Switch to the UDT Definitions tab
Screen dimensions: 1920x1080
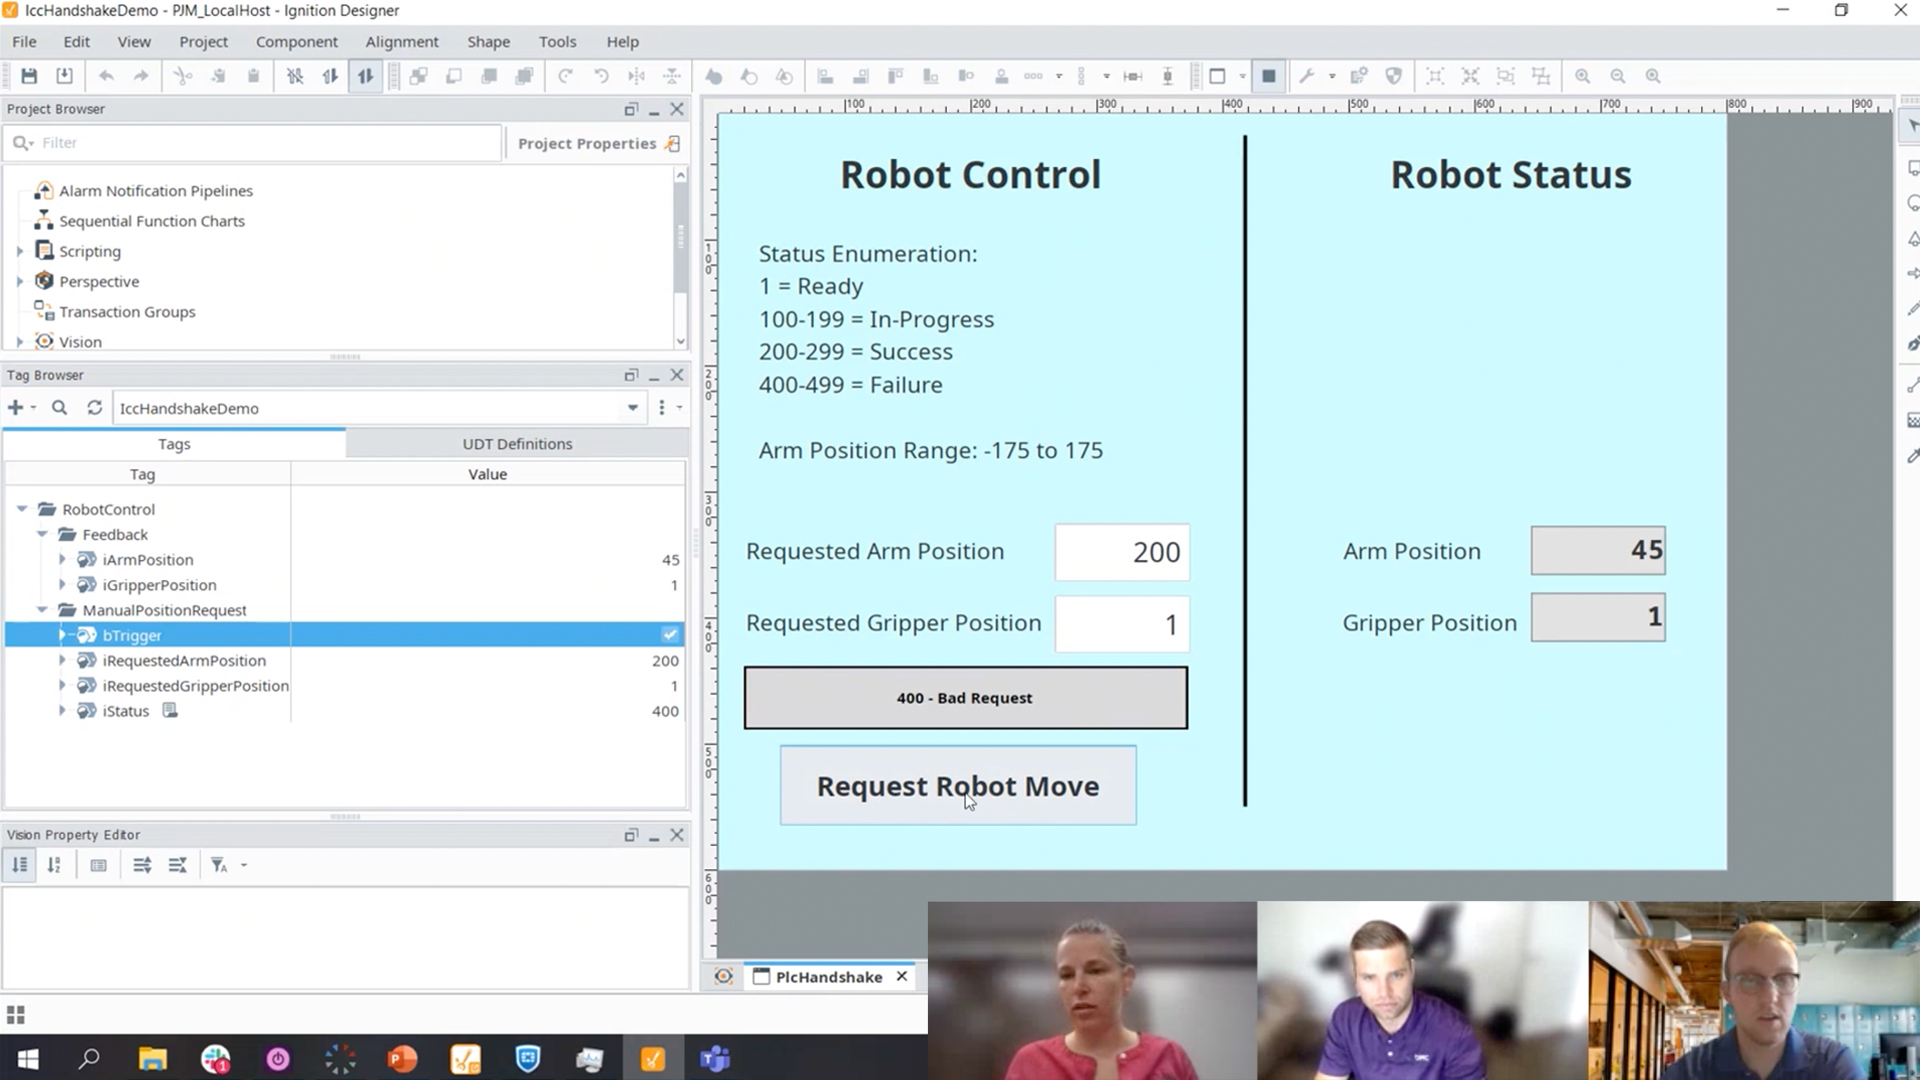[517, 444]
